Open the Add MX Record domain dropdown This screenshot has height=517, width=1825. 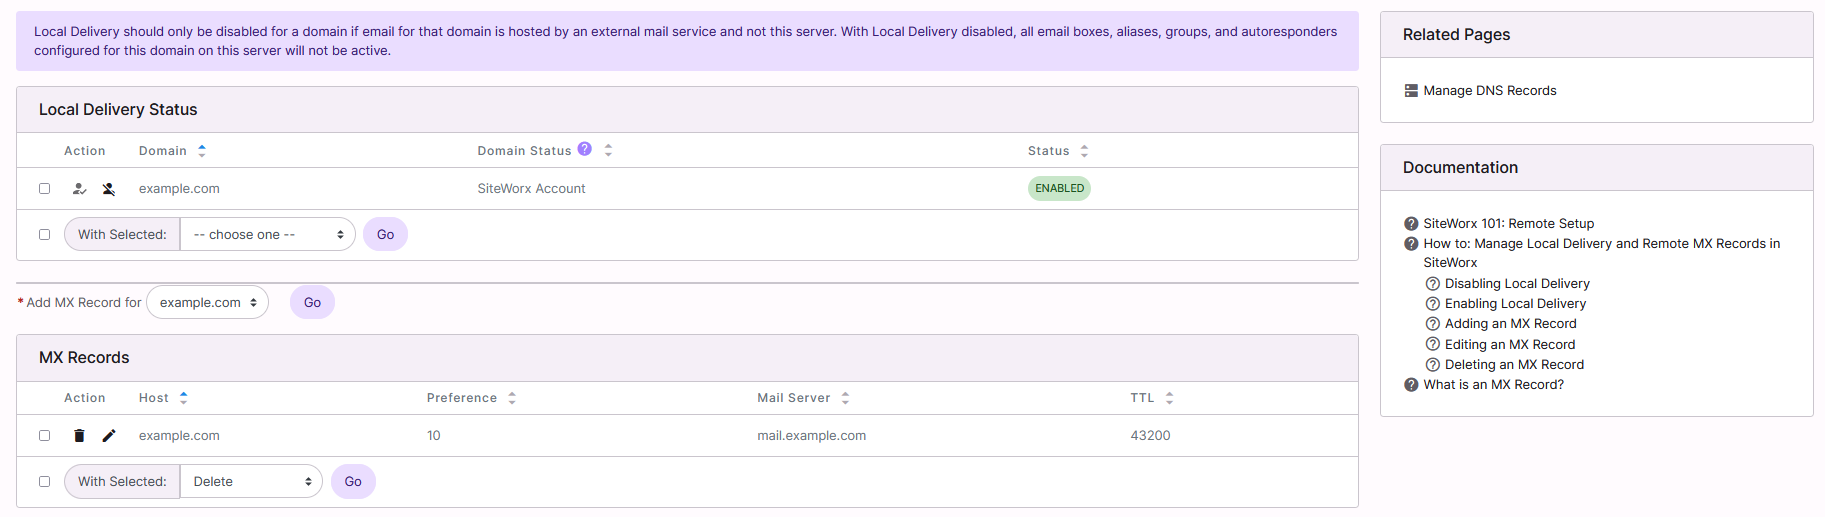pos(208,303)
